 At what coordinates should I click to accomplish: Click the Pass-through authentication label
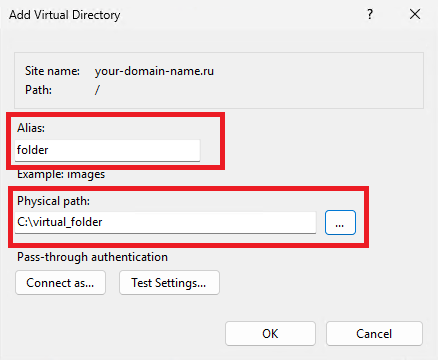coord(92,257)
